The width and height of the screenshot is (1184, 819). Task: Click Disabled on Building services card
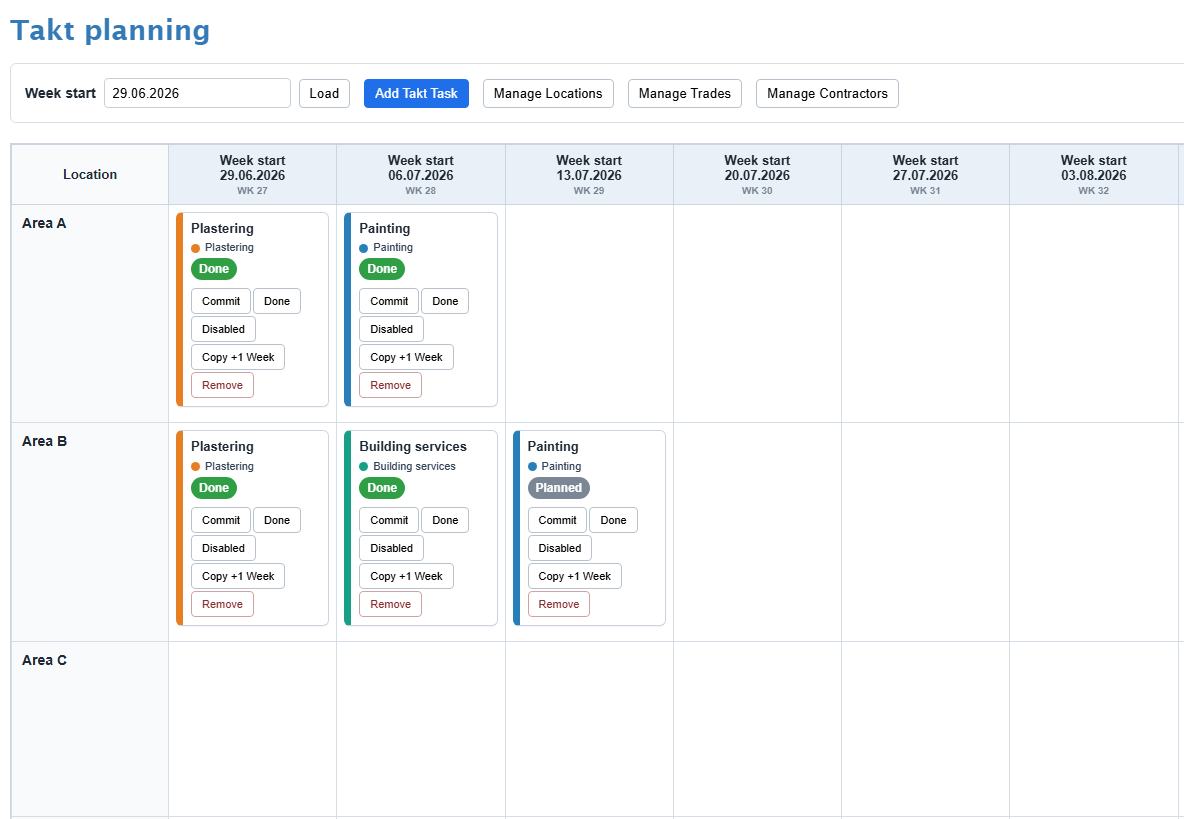391,548
